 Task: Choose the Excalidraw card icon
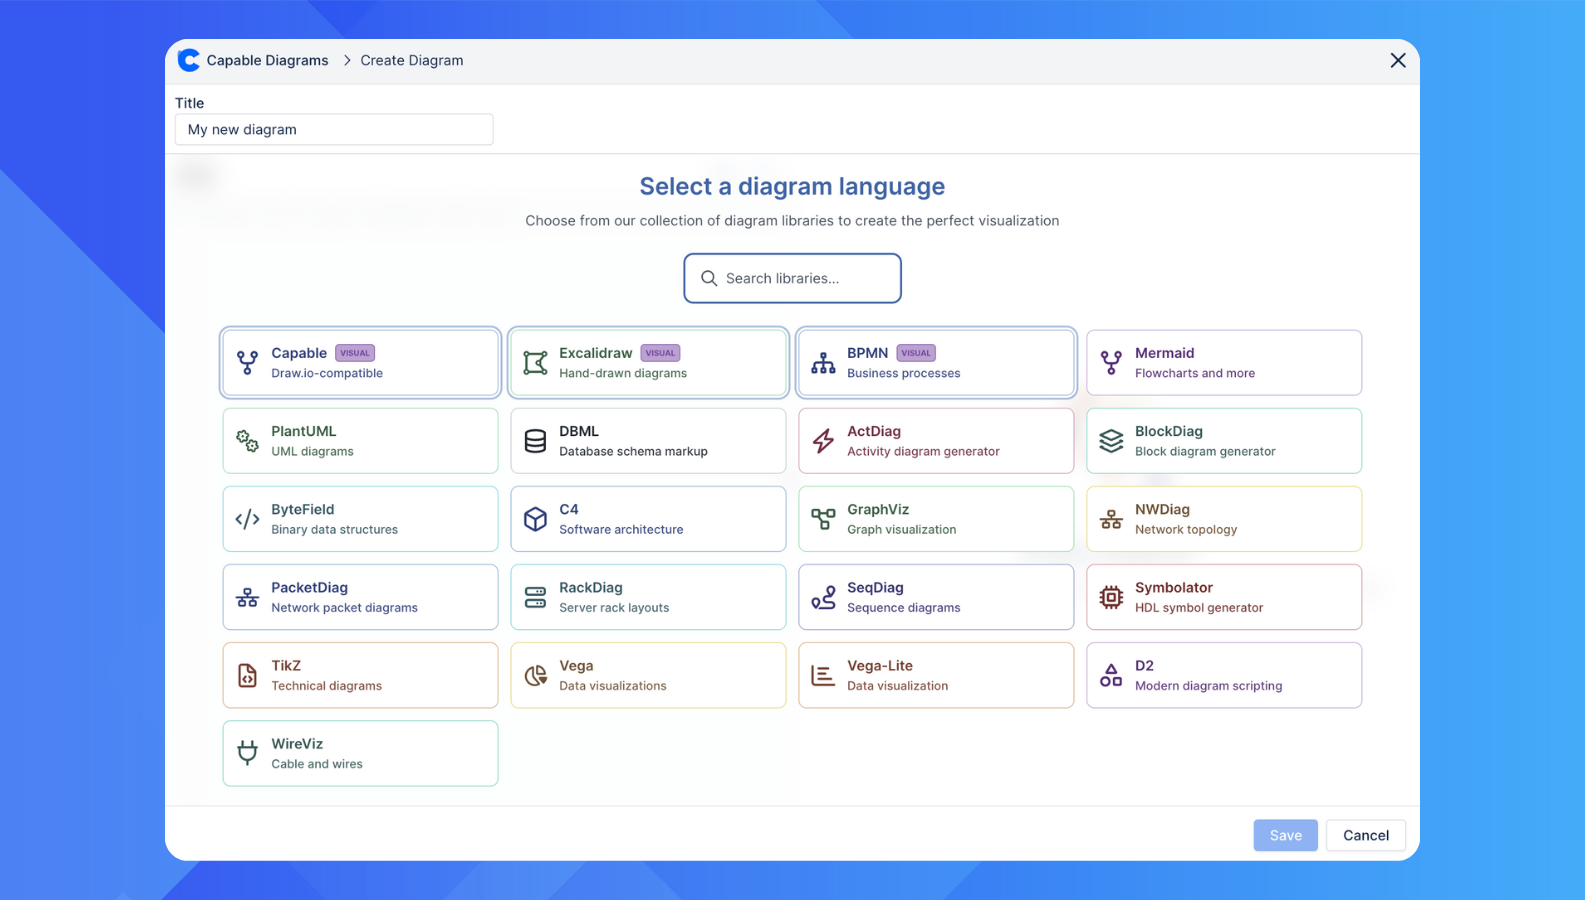click(535, 363)
